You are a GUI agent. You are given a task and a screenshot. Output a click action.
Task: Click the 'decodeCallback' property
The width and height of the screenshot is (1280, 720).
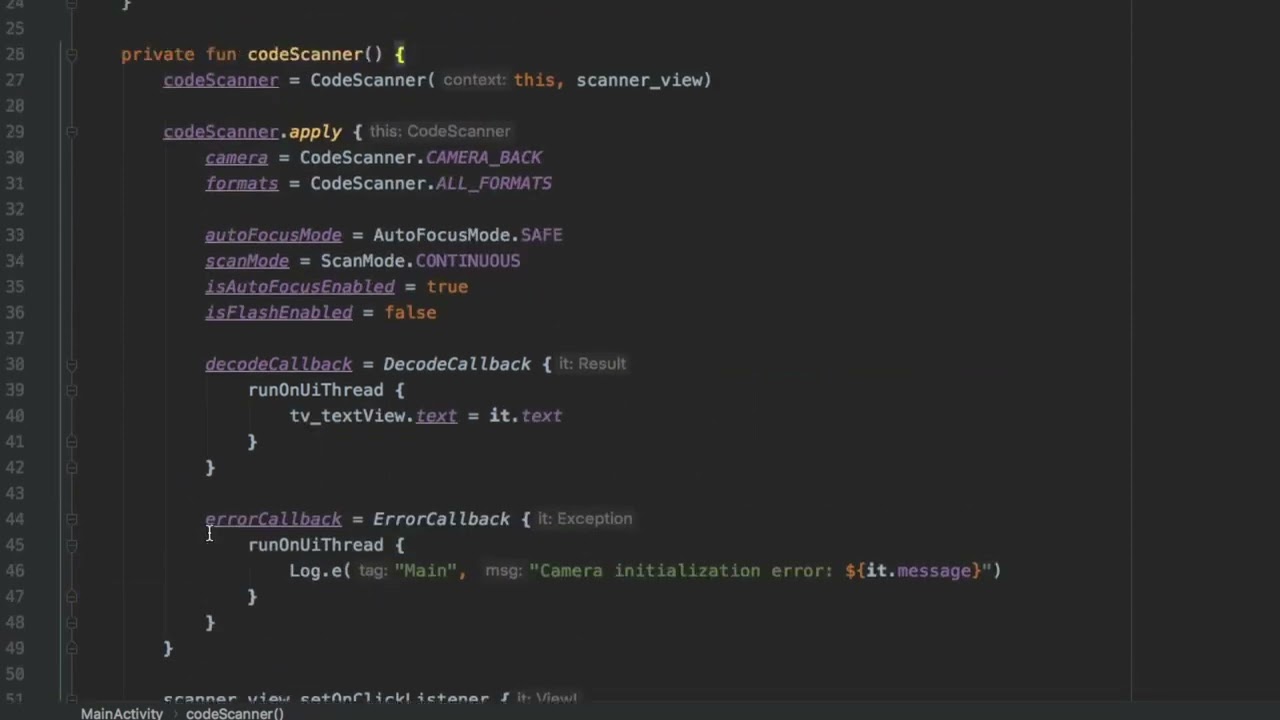tap(279, 364)
